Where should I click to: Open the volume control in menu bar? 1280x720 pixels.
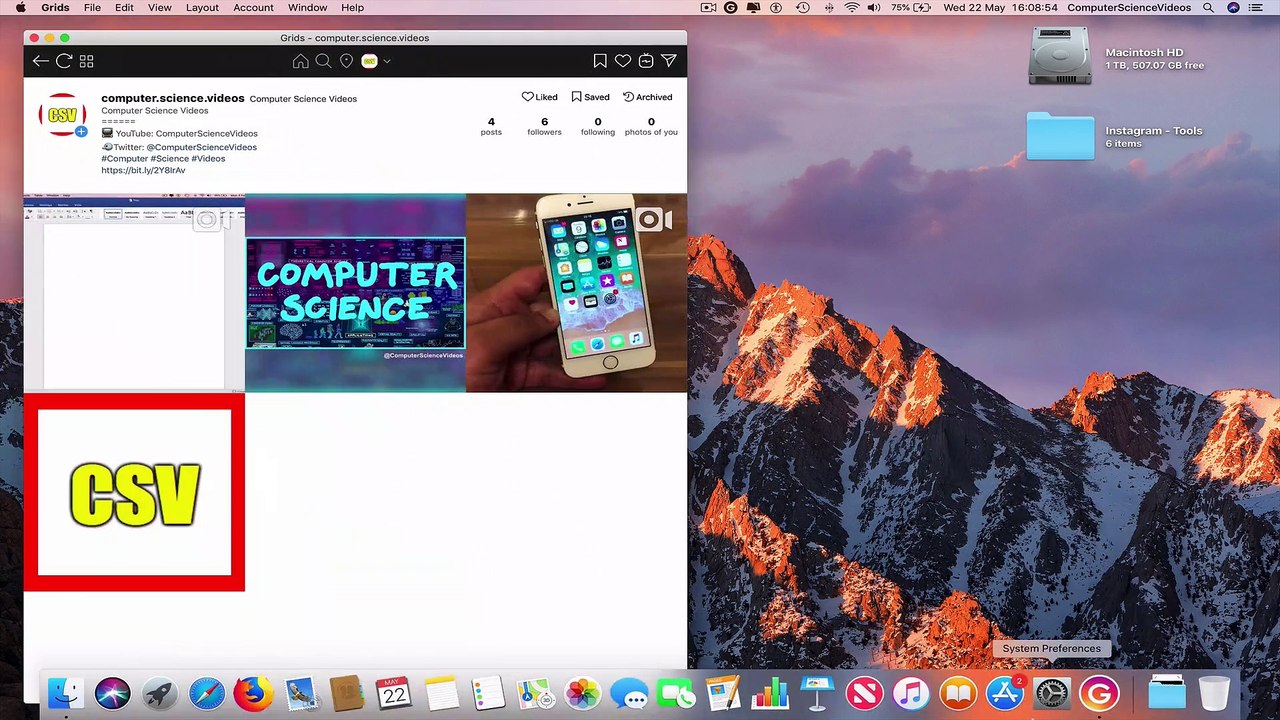tap(874, 8)
